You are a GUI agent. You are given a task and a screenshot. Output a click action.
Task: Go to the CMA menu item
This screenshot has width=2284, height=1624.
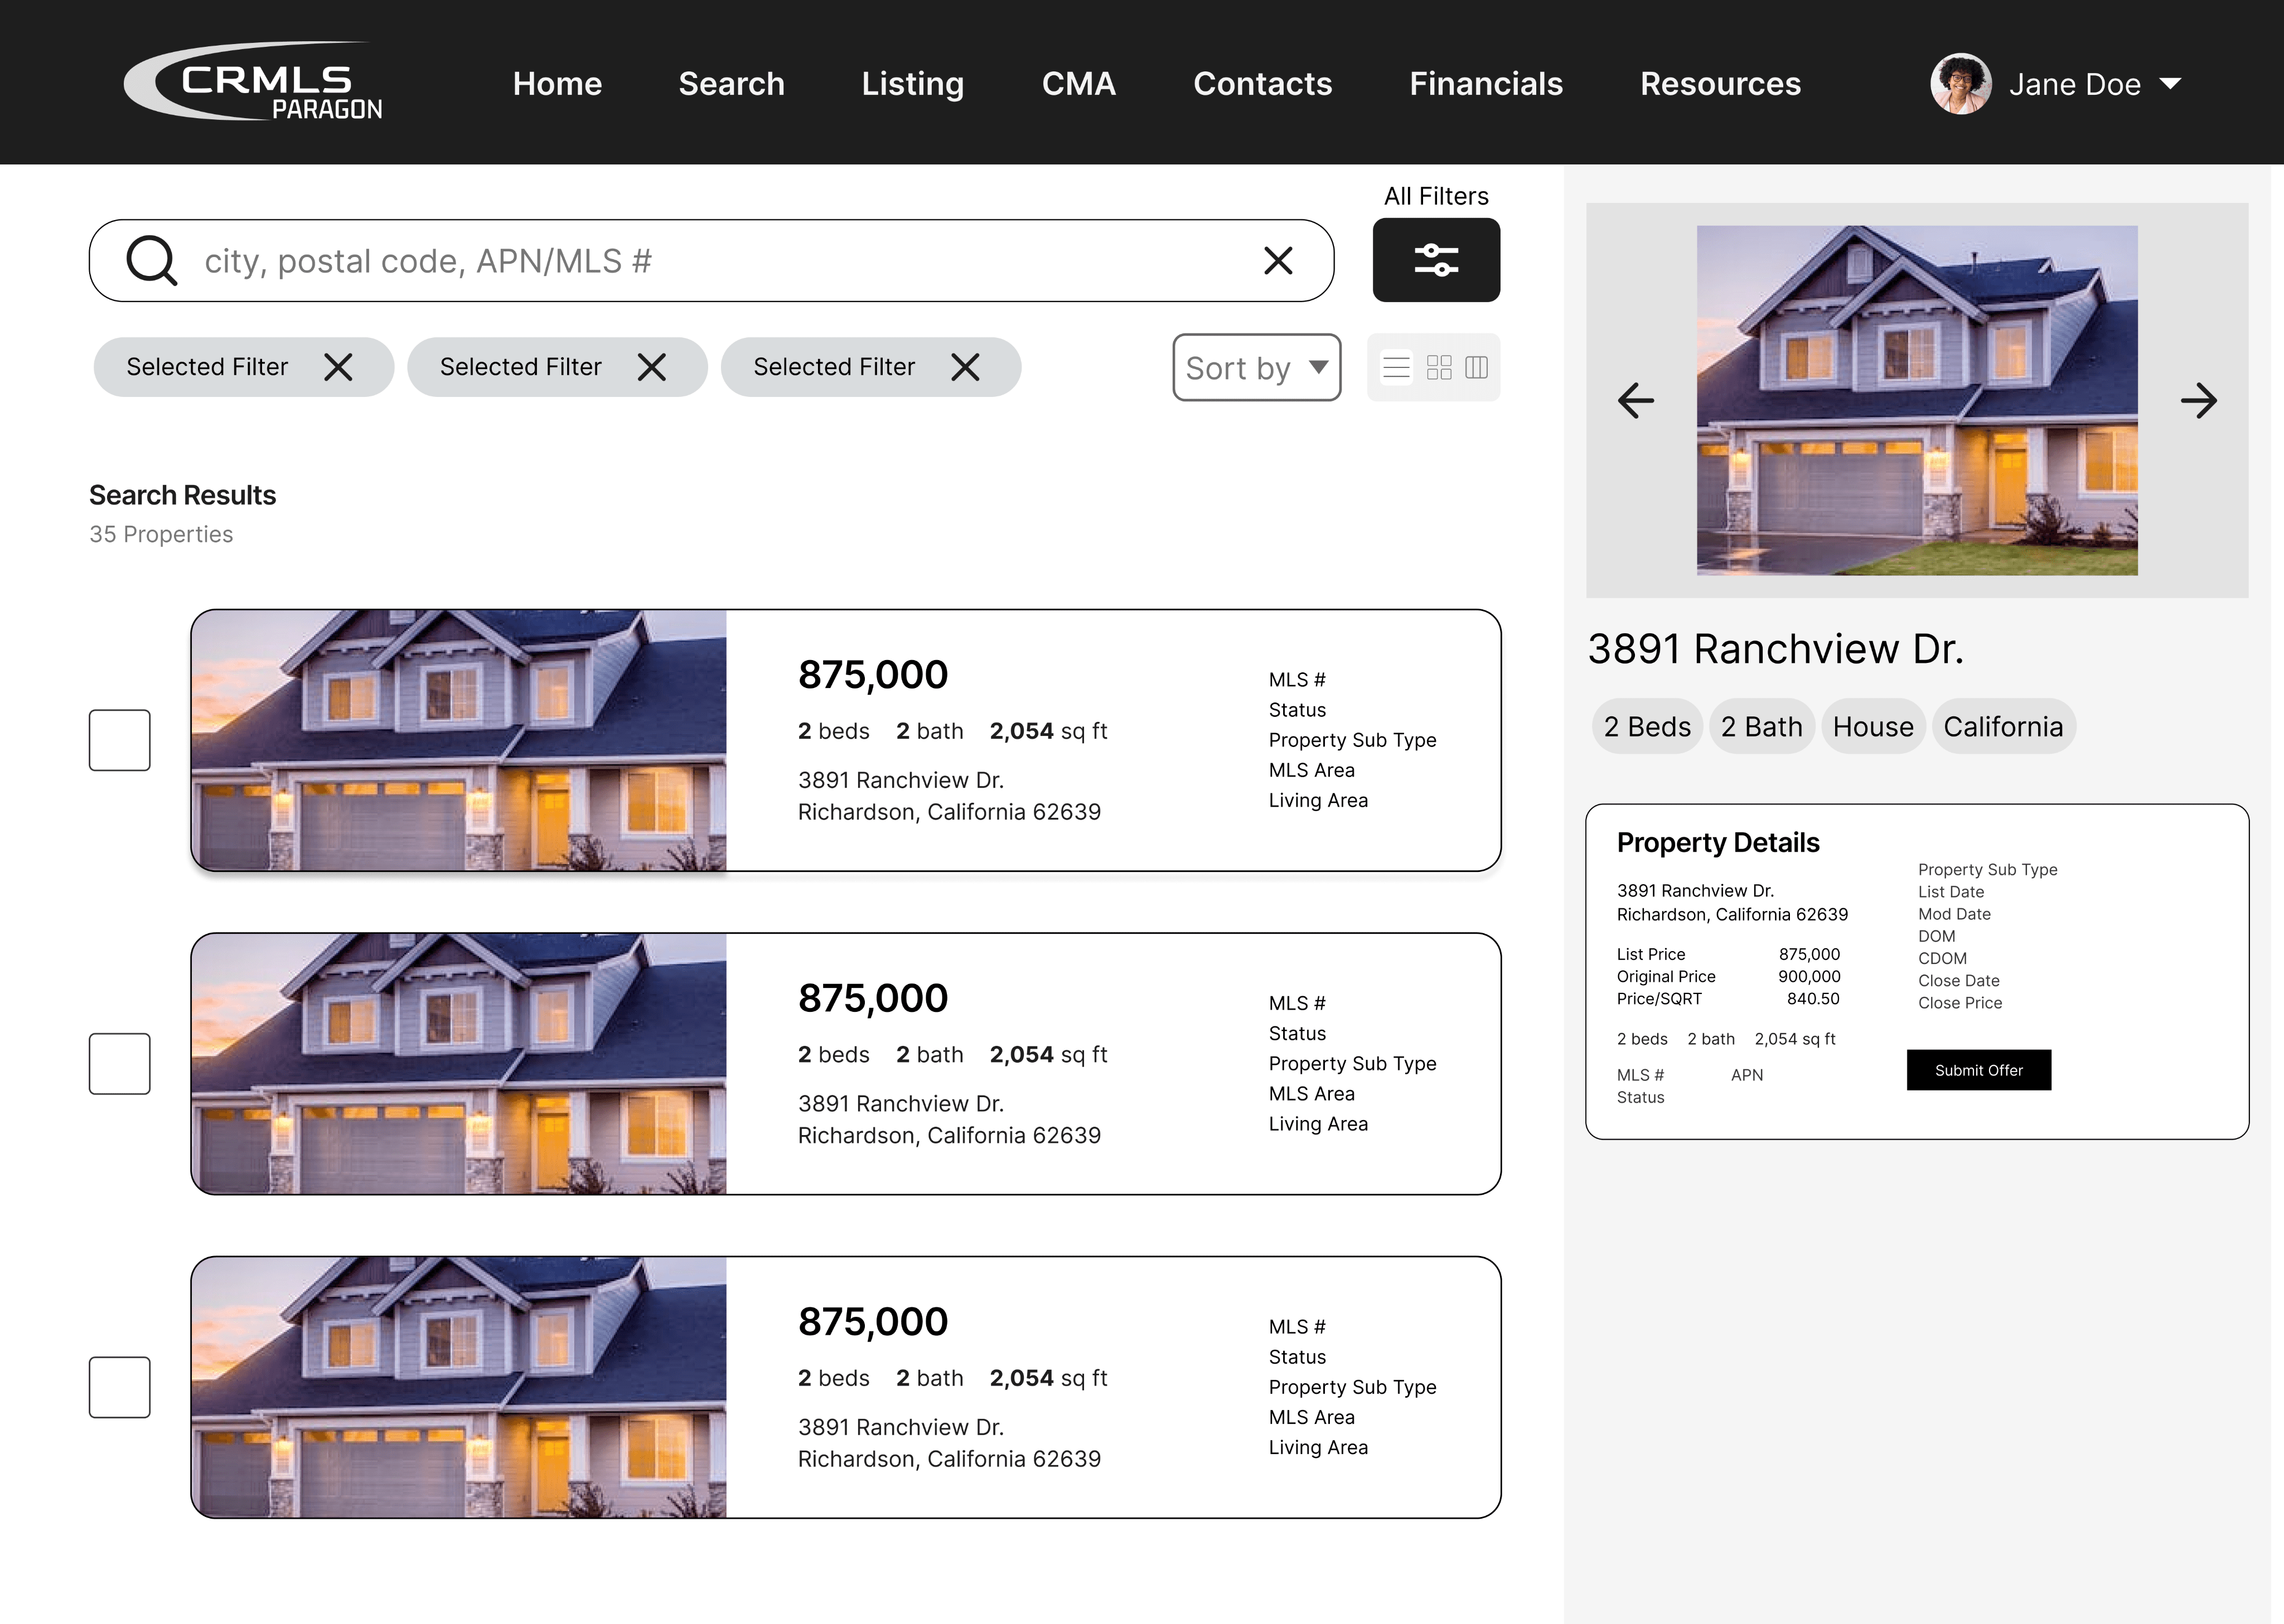click(1078, 84)
